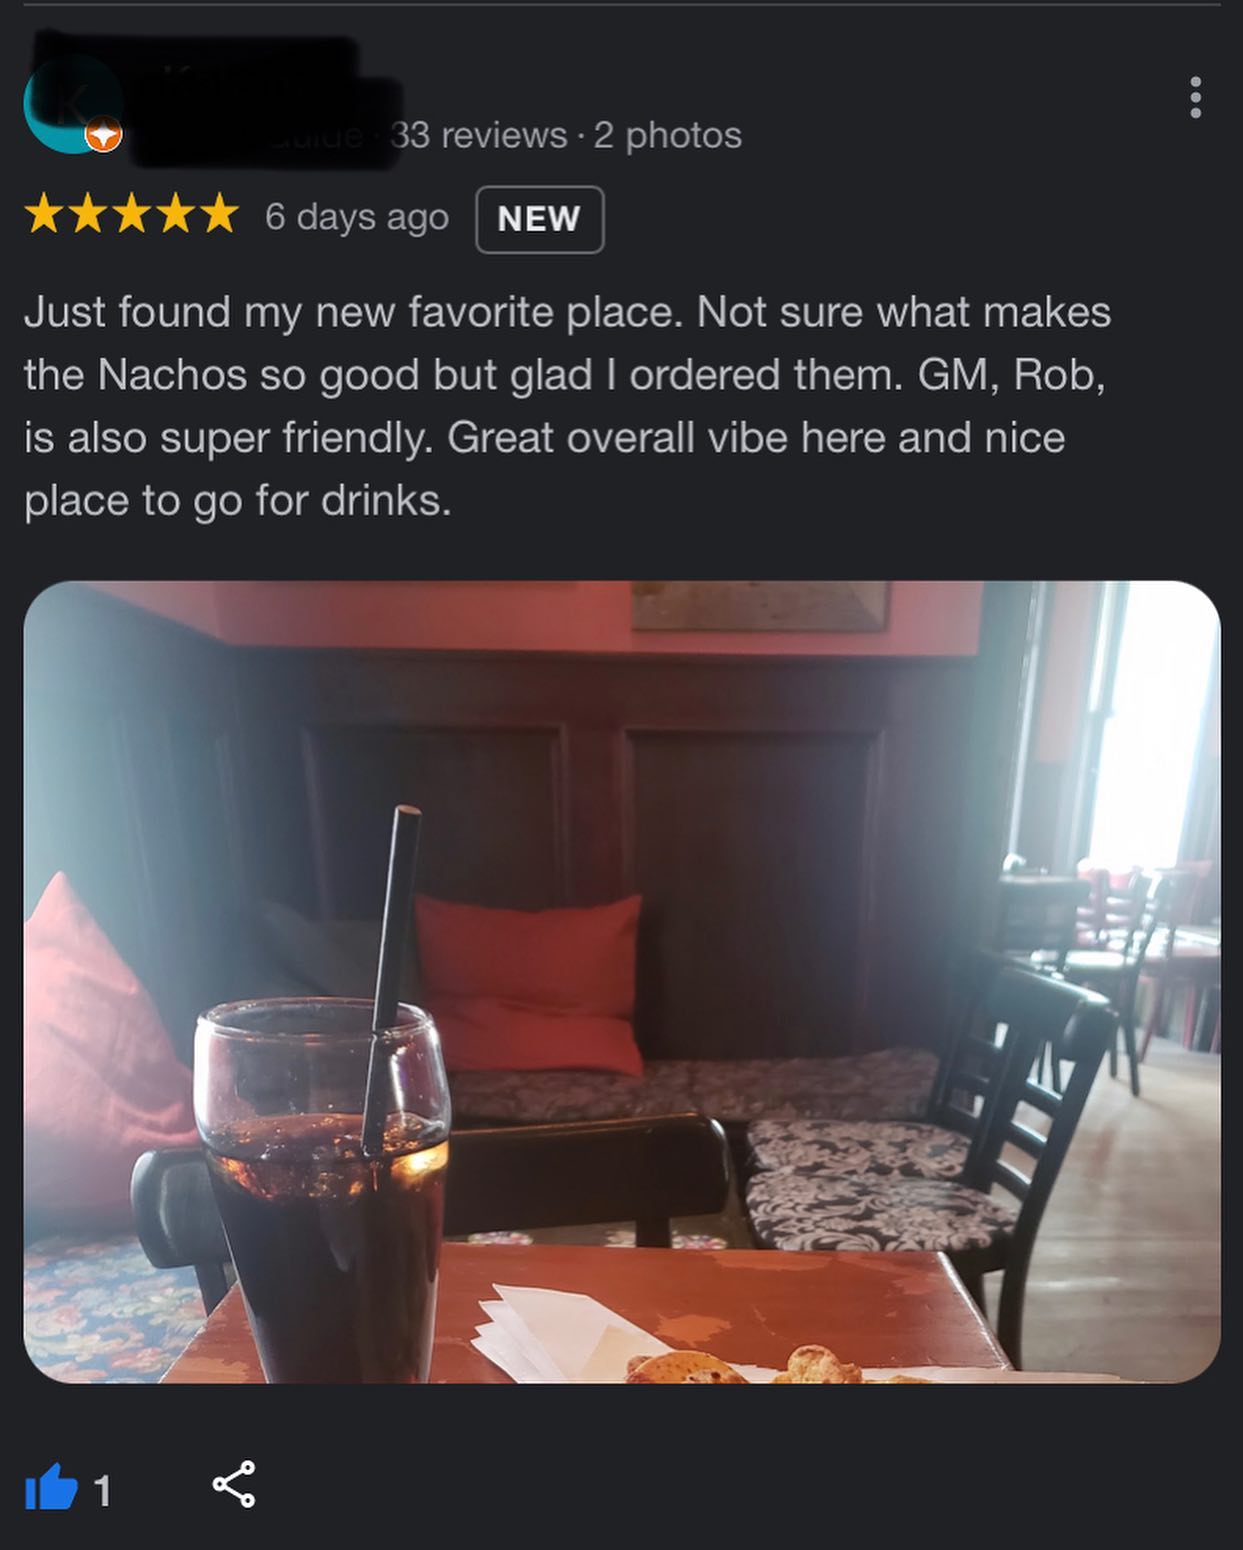Open the reviewer's "2 photos" link
The width and height of the screenshot is (1243, 1550).
[668, 135]
